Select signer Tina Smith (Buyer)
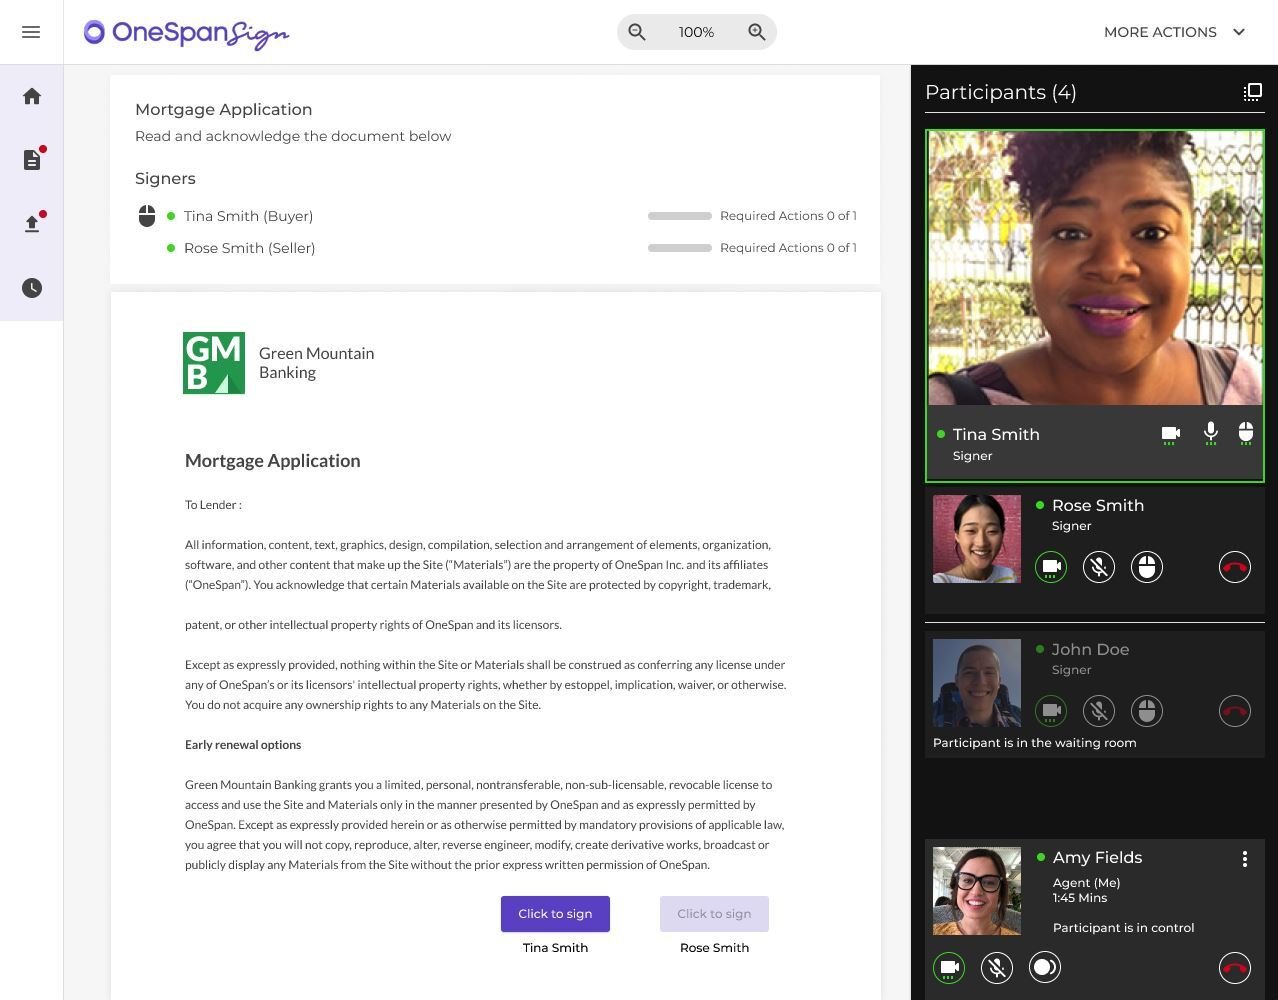The width and height of the screenshot is (1278, 1000). coord(248,216)
